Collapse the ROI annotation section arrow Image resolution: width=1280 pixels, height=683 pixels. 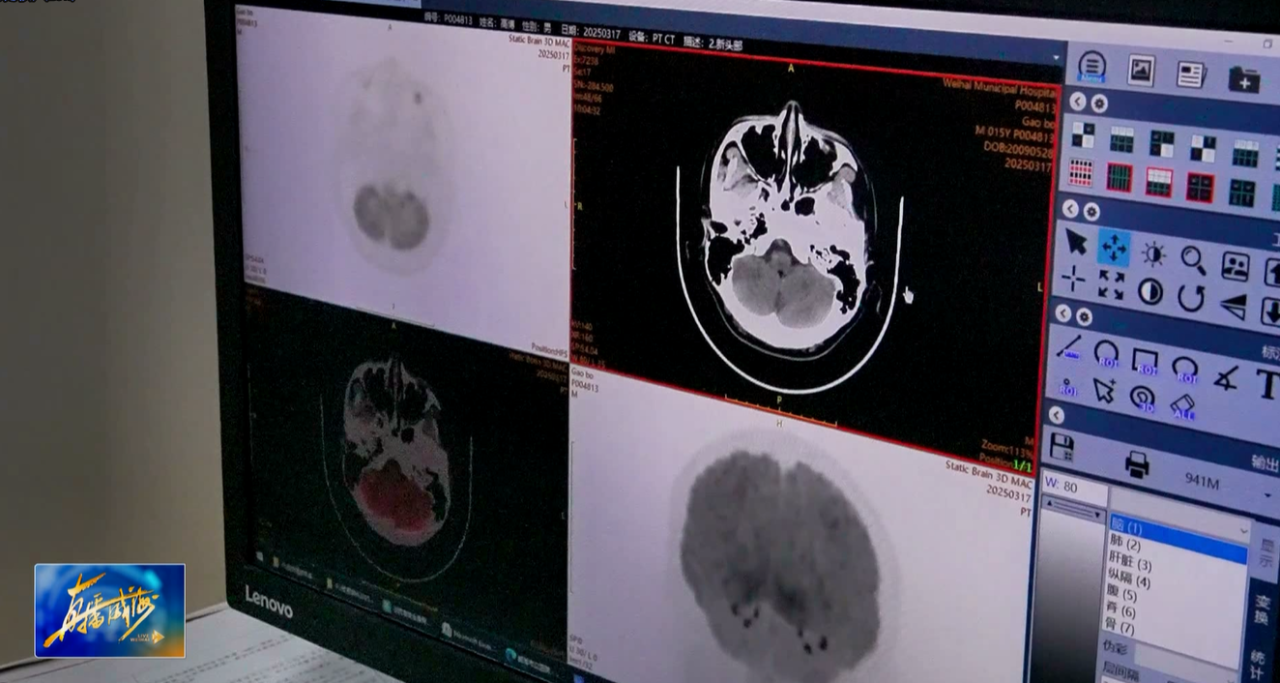tap(1063, 313)
